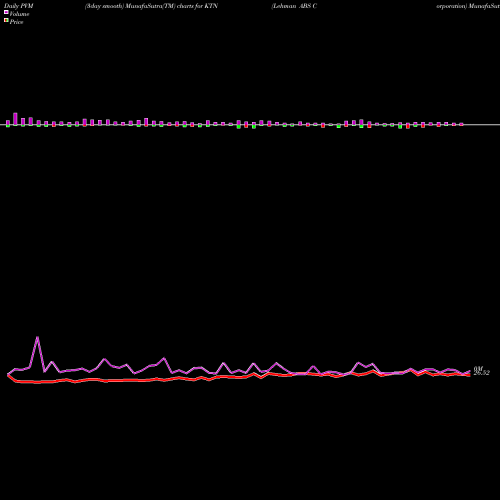Click the tallest magenta bar in the volume bar row
The height and width of the screenshot is (500, 500).
point(15,119)
